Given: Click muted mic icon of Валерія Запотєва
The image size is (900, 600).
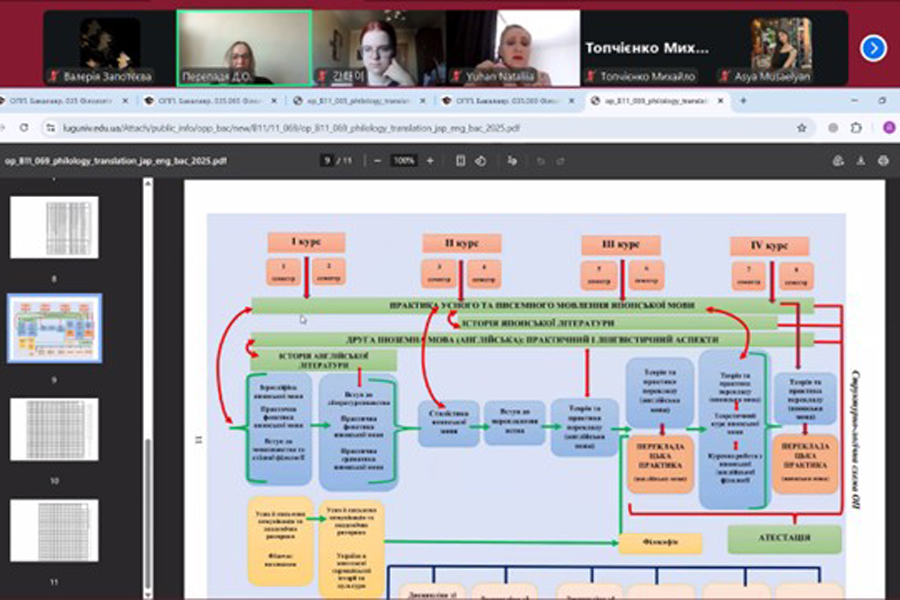Looking at the screenshot, I should 55,76.
